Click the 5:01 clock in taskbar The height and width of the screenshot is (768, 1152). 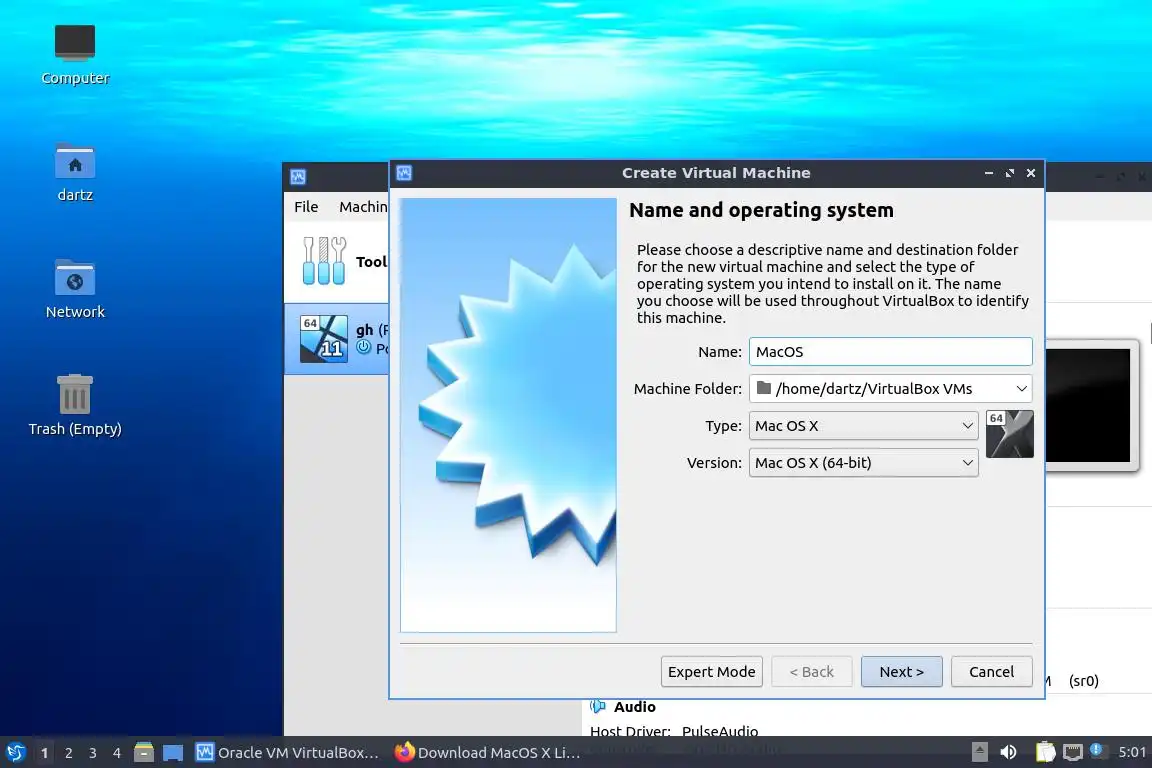[1132, 752]
